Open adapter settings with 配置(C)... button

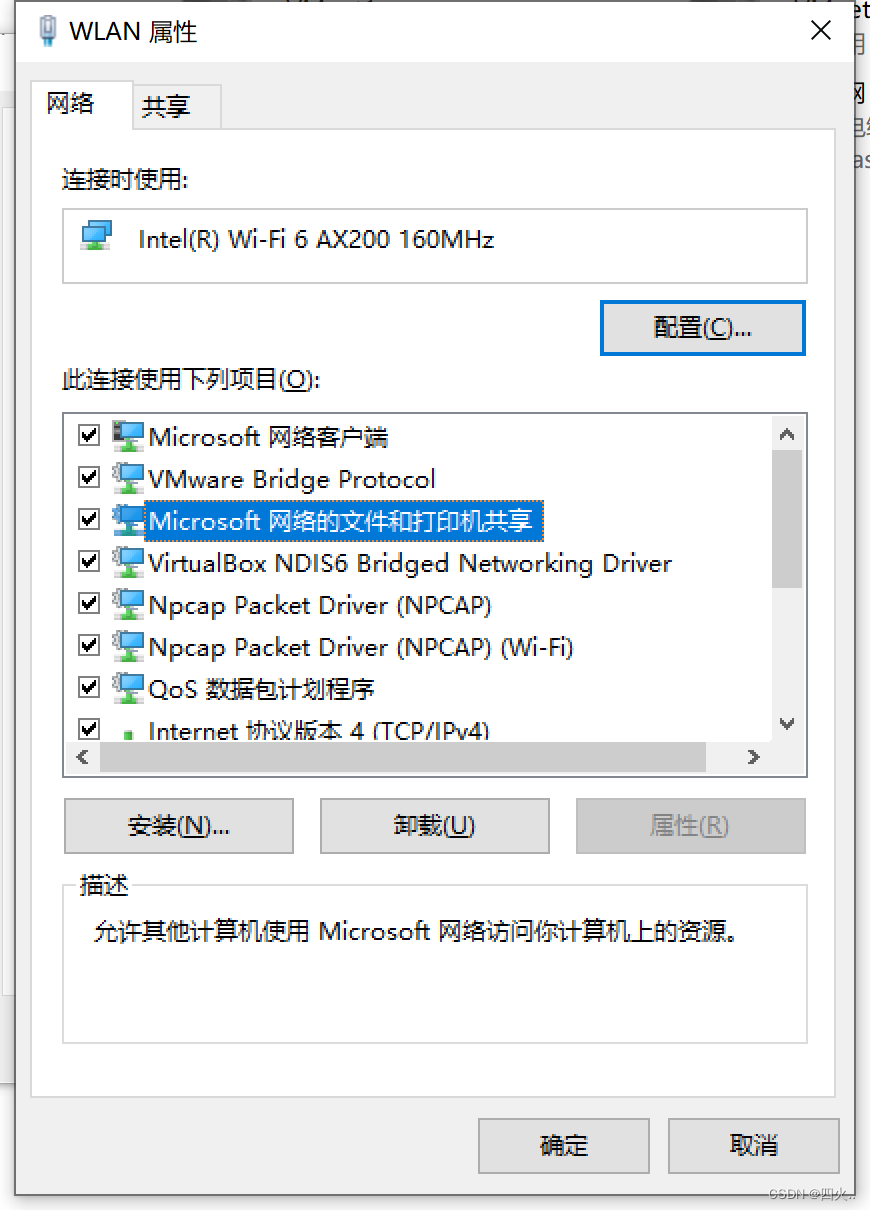click(702, 328)
